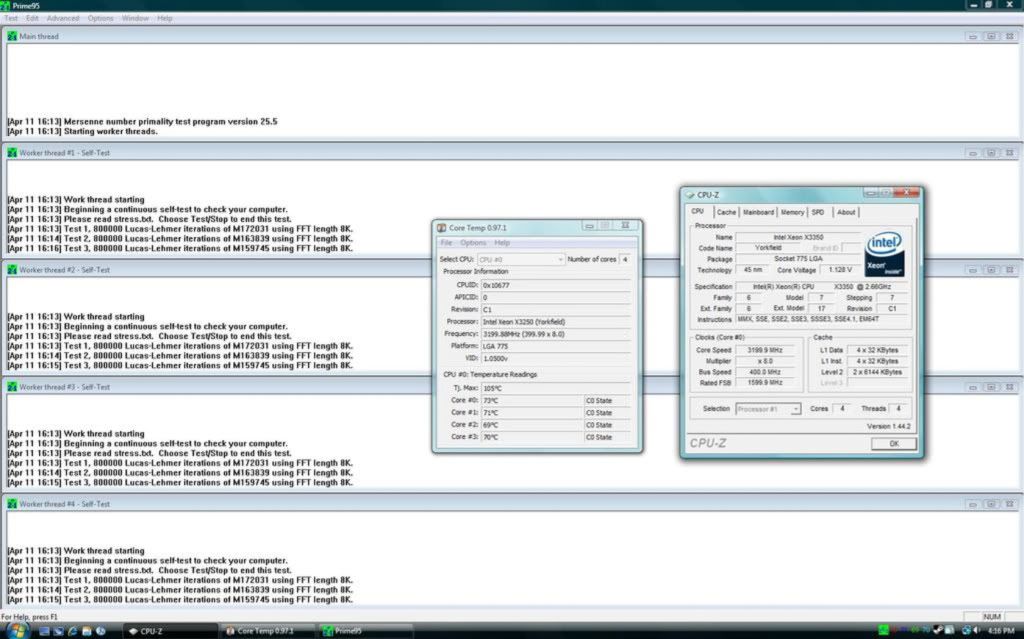Switch to the Cache tab in CPU-Z

coord(726,212)
